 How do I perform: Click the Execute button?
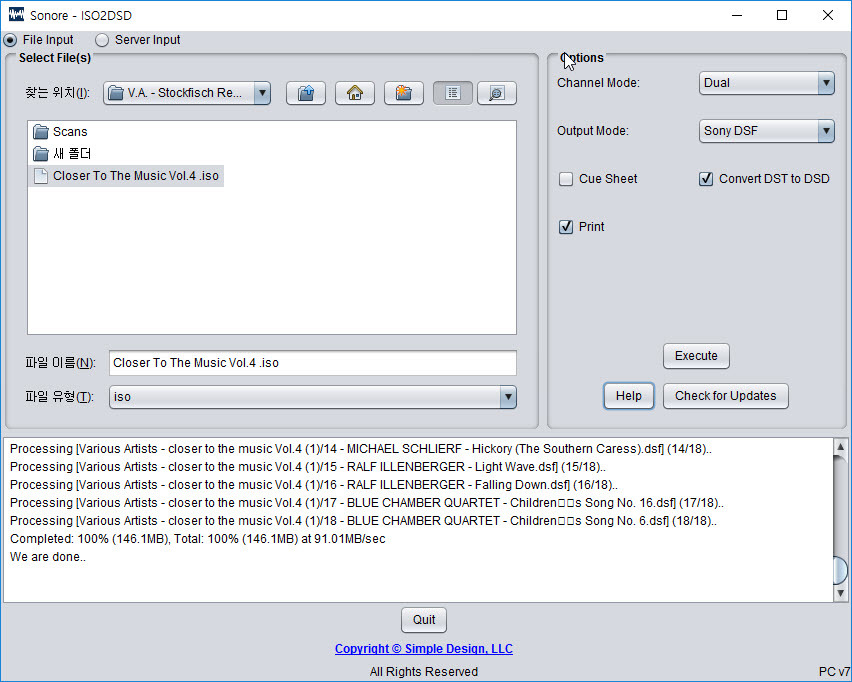coord(696,356)
